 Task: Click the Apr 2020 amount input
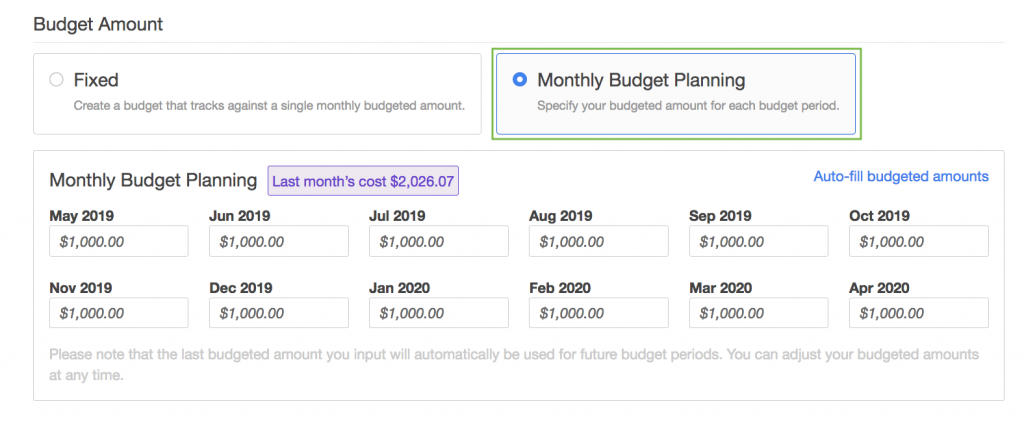point(919,313)
